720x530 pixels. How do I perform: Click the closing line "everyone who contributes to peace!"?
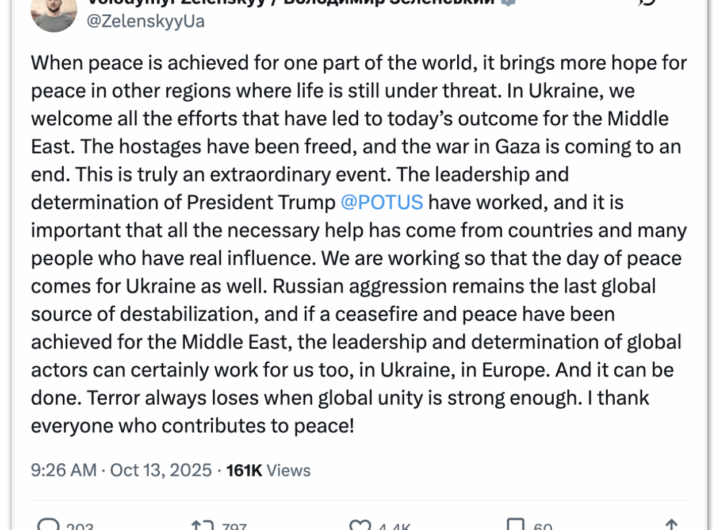click(x=192, y=426)
